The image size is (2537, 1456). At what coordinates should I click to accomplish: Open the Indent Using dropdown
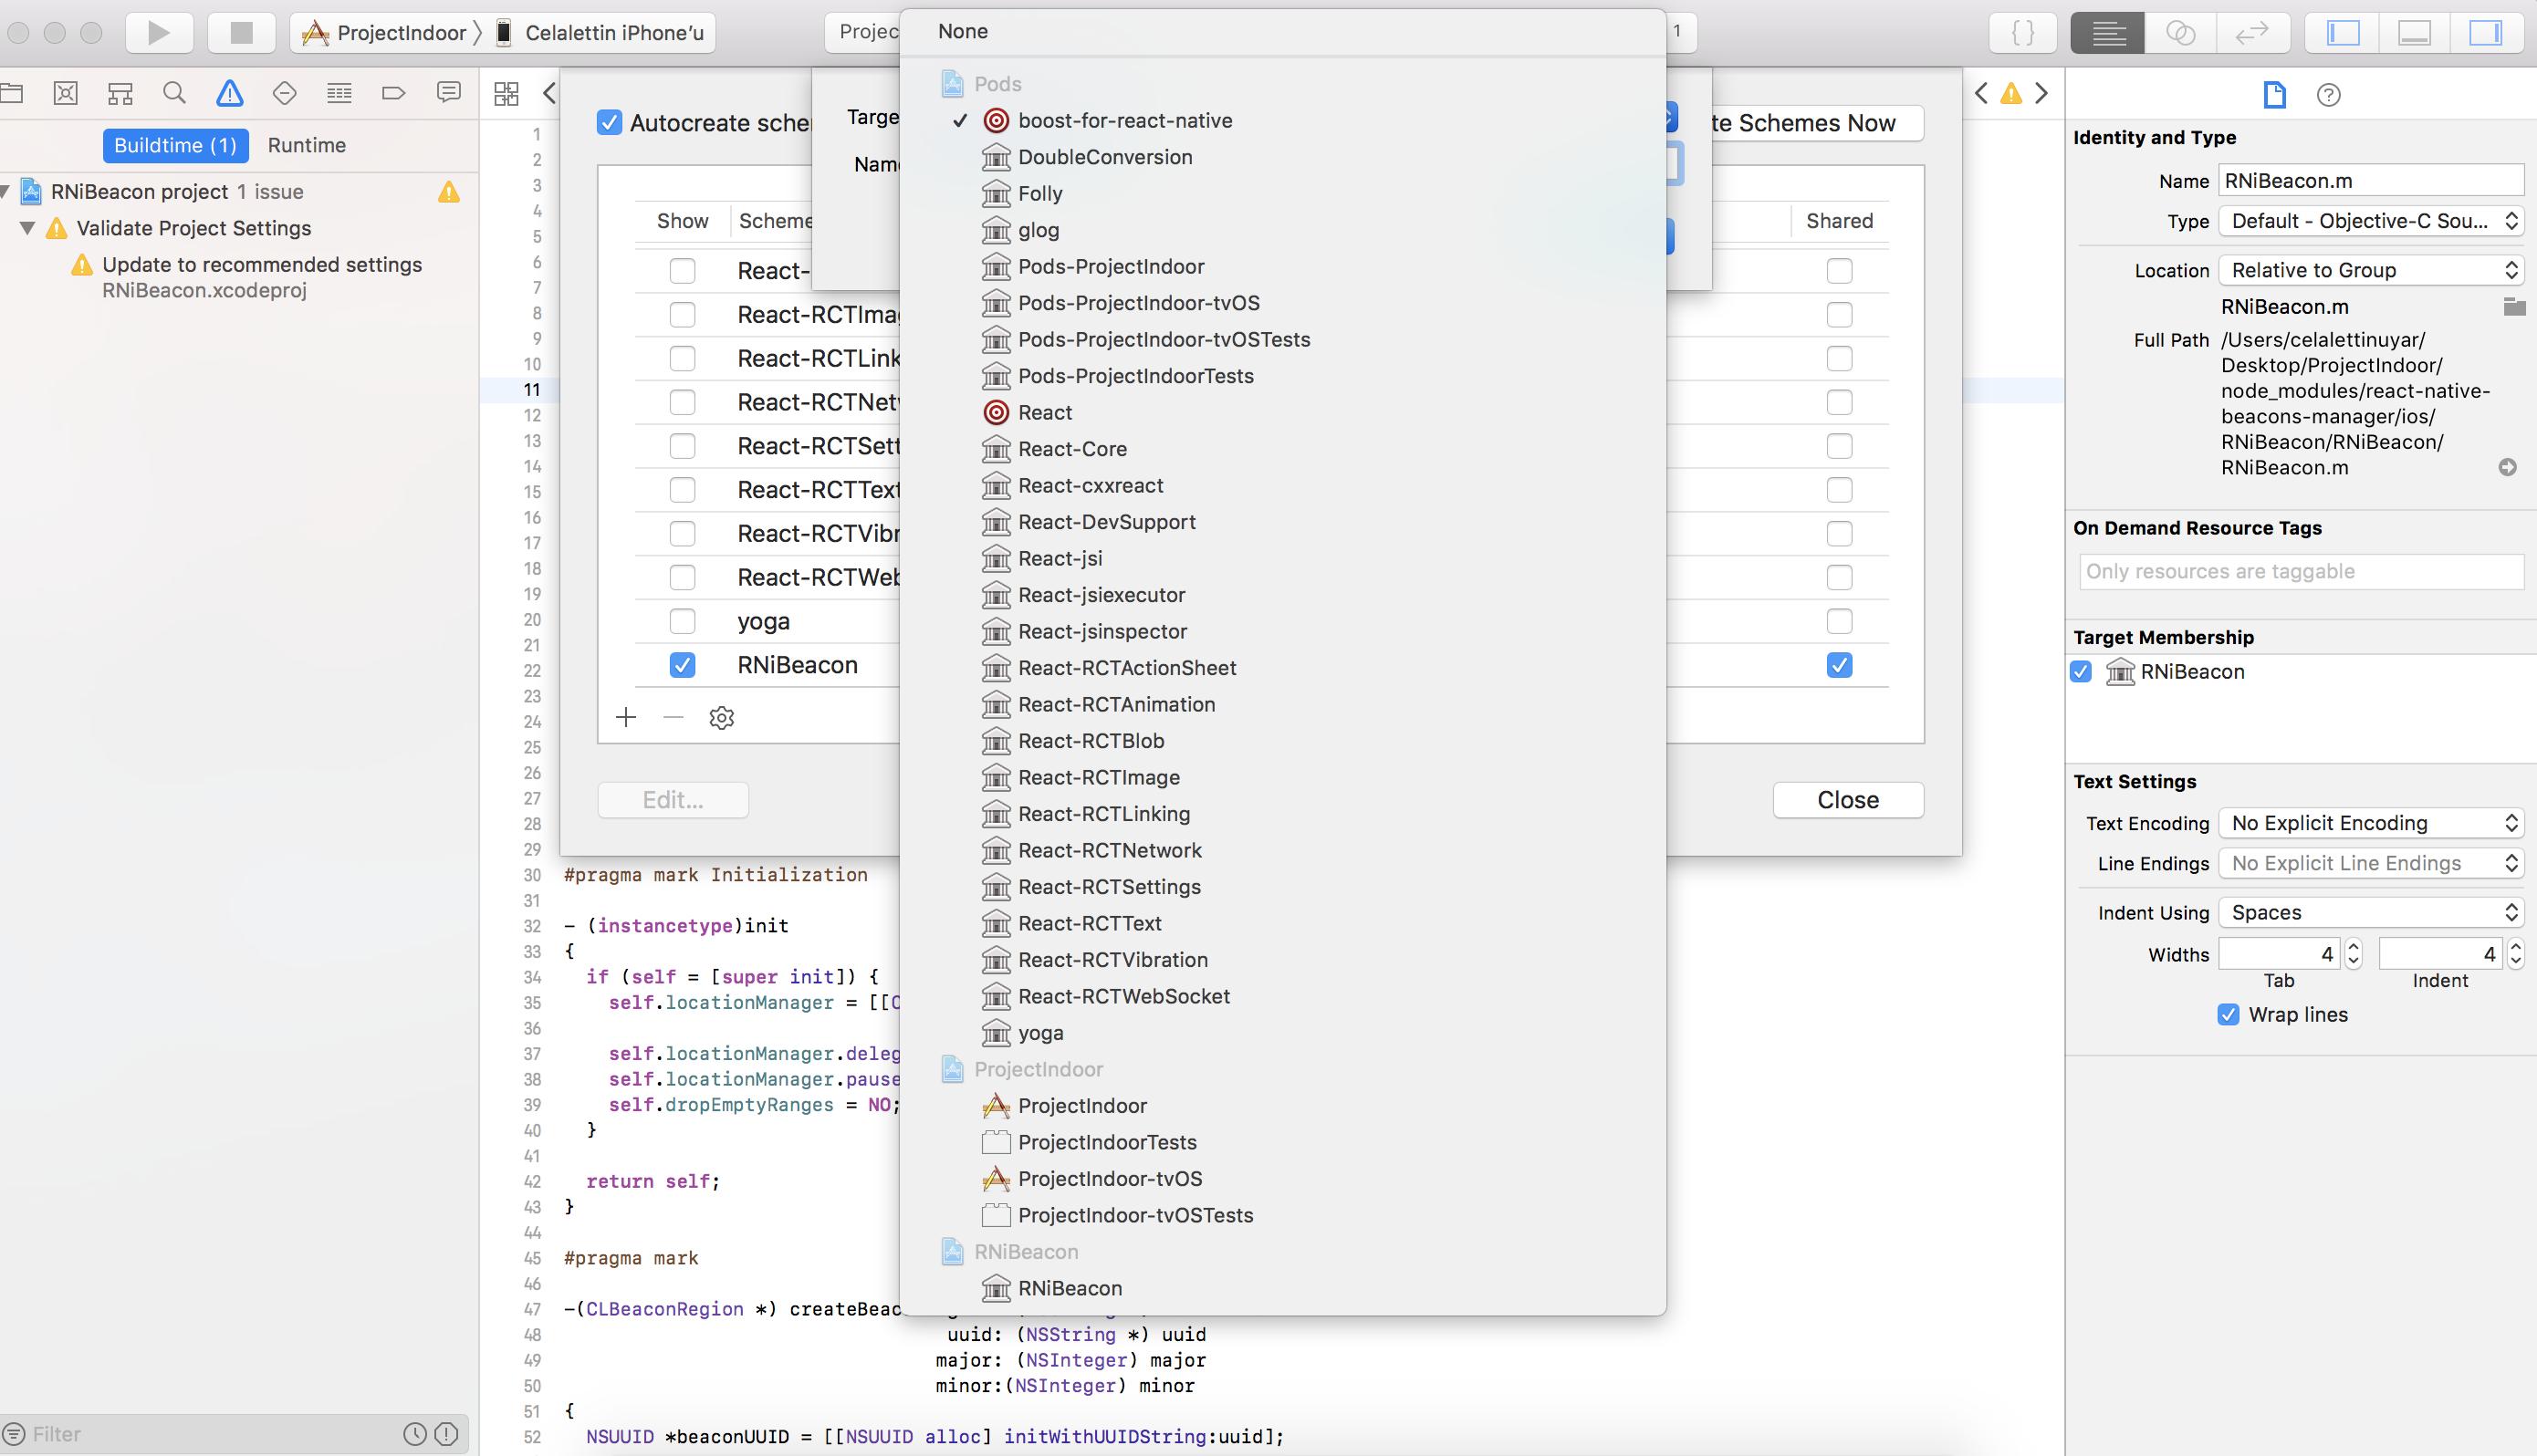[x=2371, y=912]
